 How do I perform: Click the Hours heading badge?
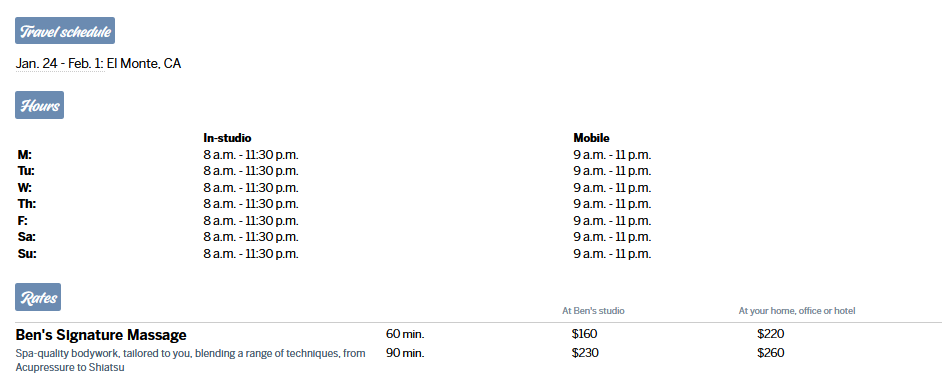click(39, 105)
